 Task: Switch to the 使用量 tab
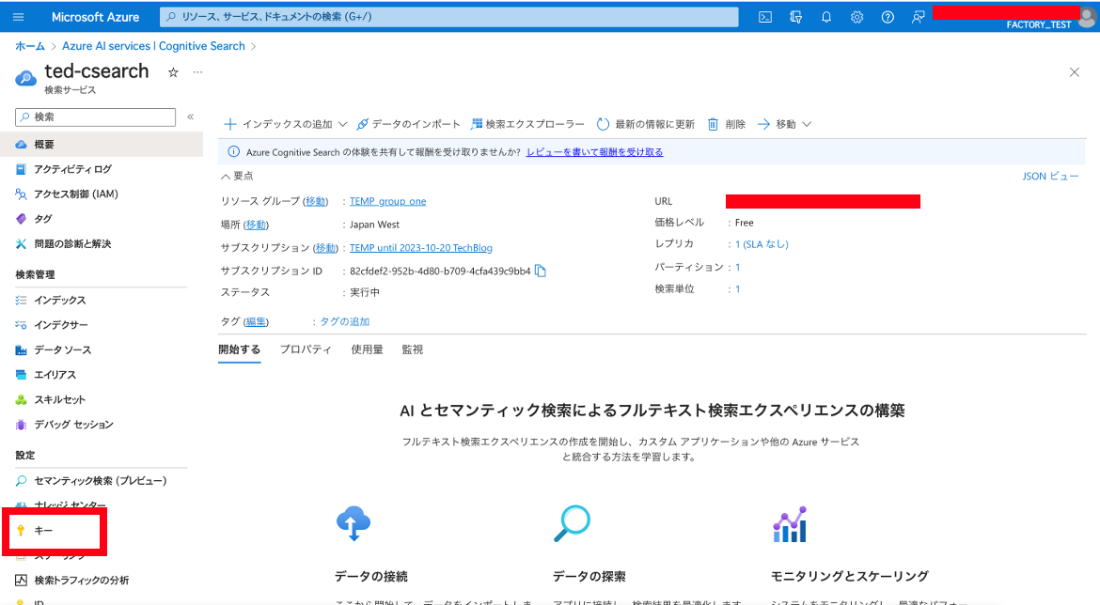click(367, 350)
